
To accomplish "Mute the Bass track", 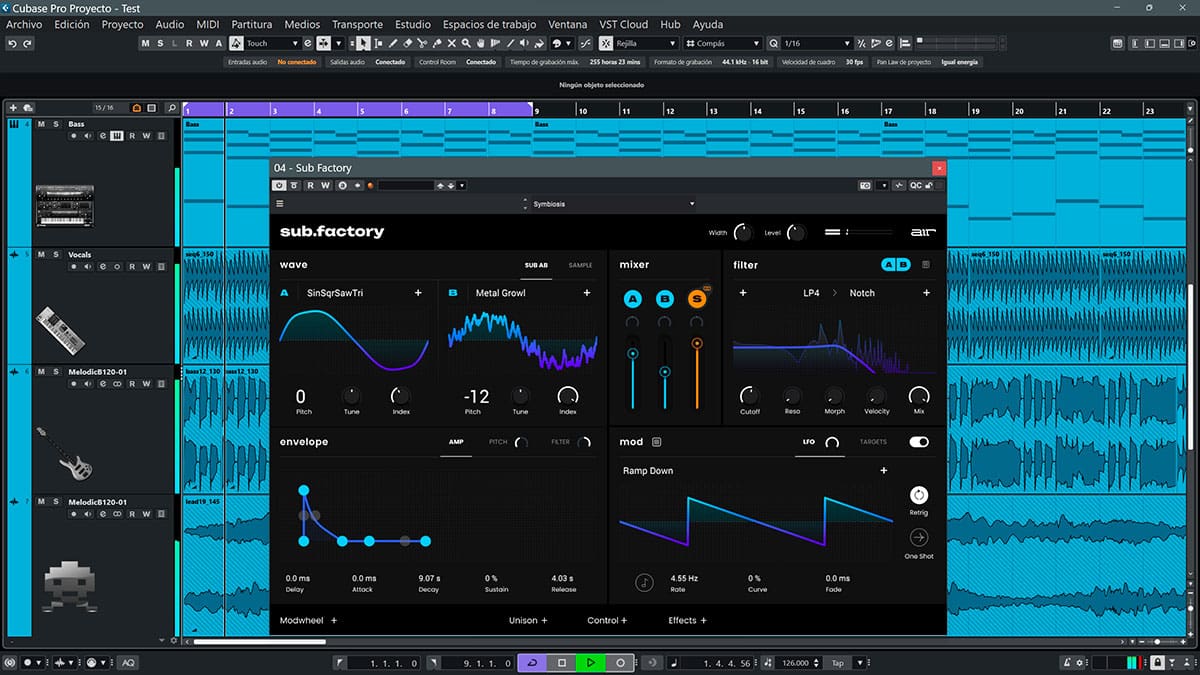I will click(x=42, y=124).
